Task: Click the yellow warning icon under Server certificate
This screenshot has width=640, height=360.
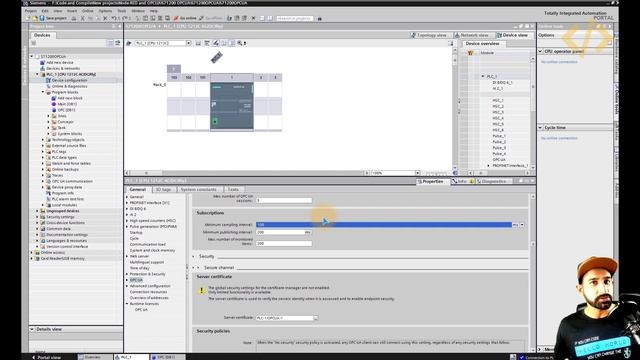Action: [201, 291]
